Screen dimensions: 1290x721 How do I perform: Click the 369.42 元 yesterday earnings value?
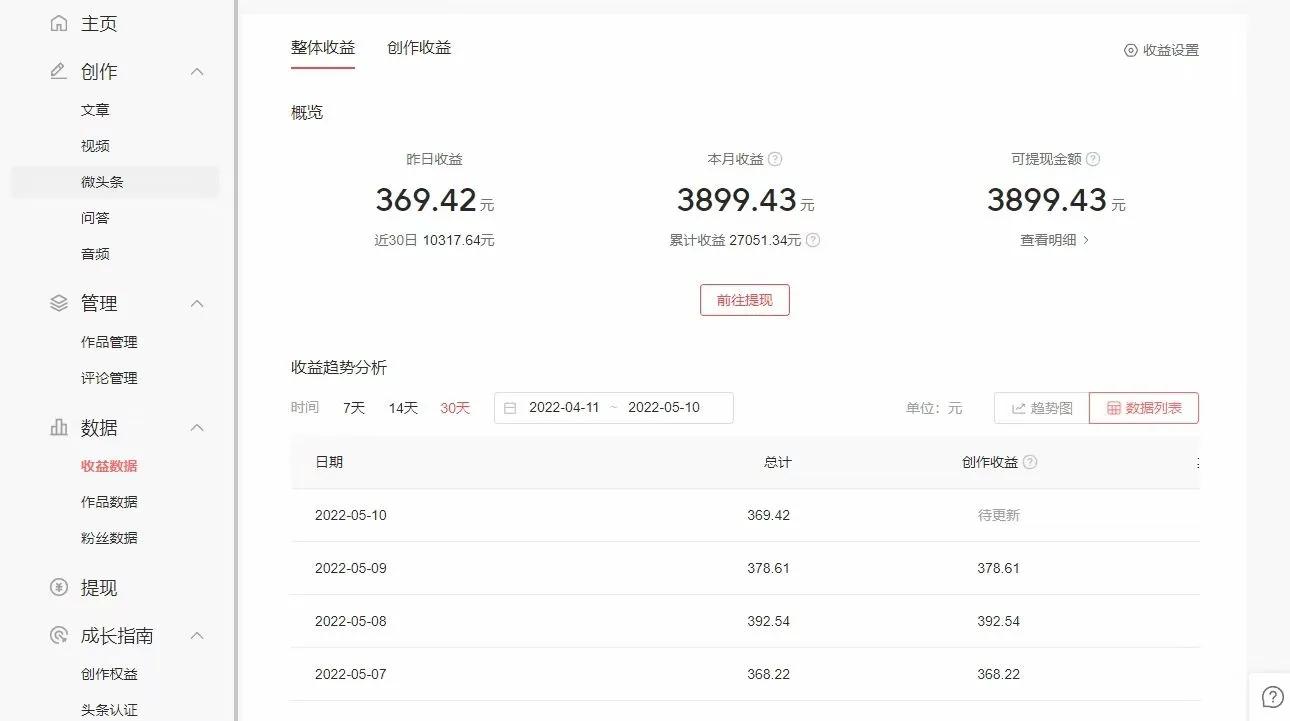[435, 200]
